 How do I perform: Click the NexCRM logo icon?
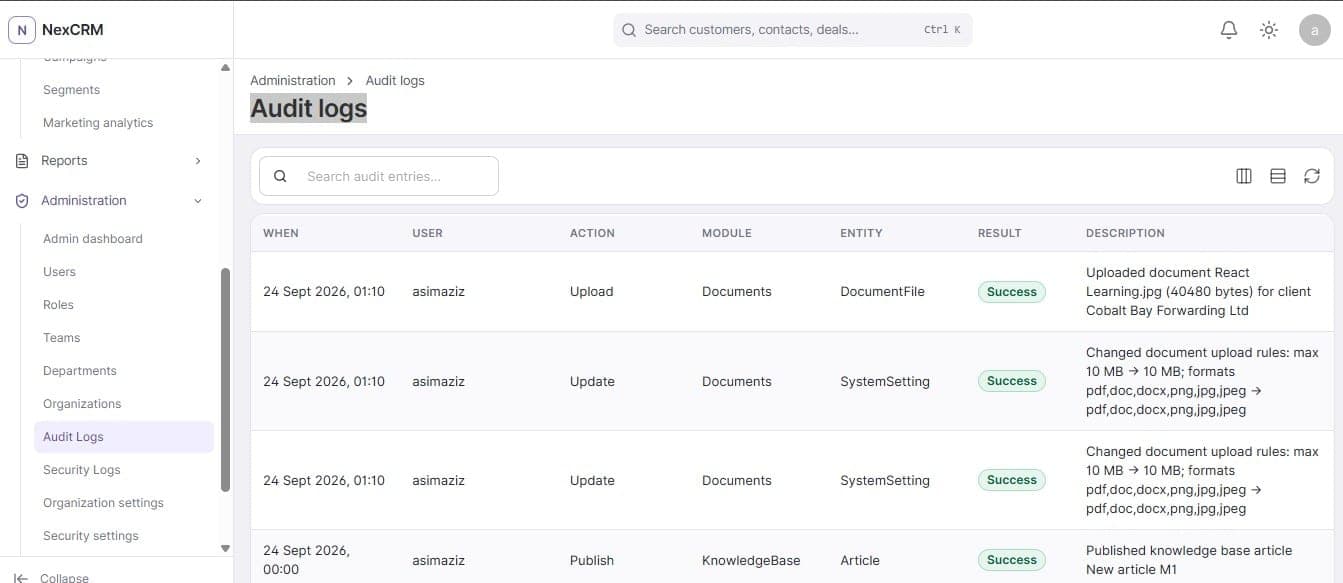[x=22, y=30]
